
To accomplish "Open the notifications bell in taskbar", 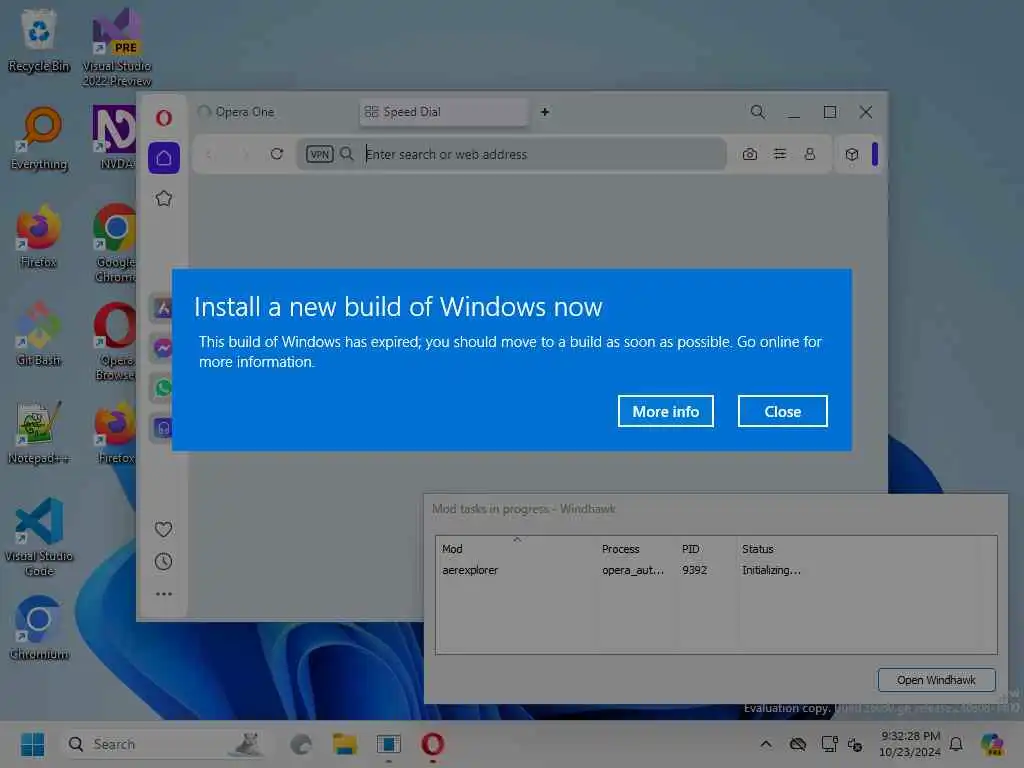I will pos(956,744).
